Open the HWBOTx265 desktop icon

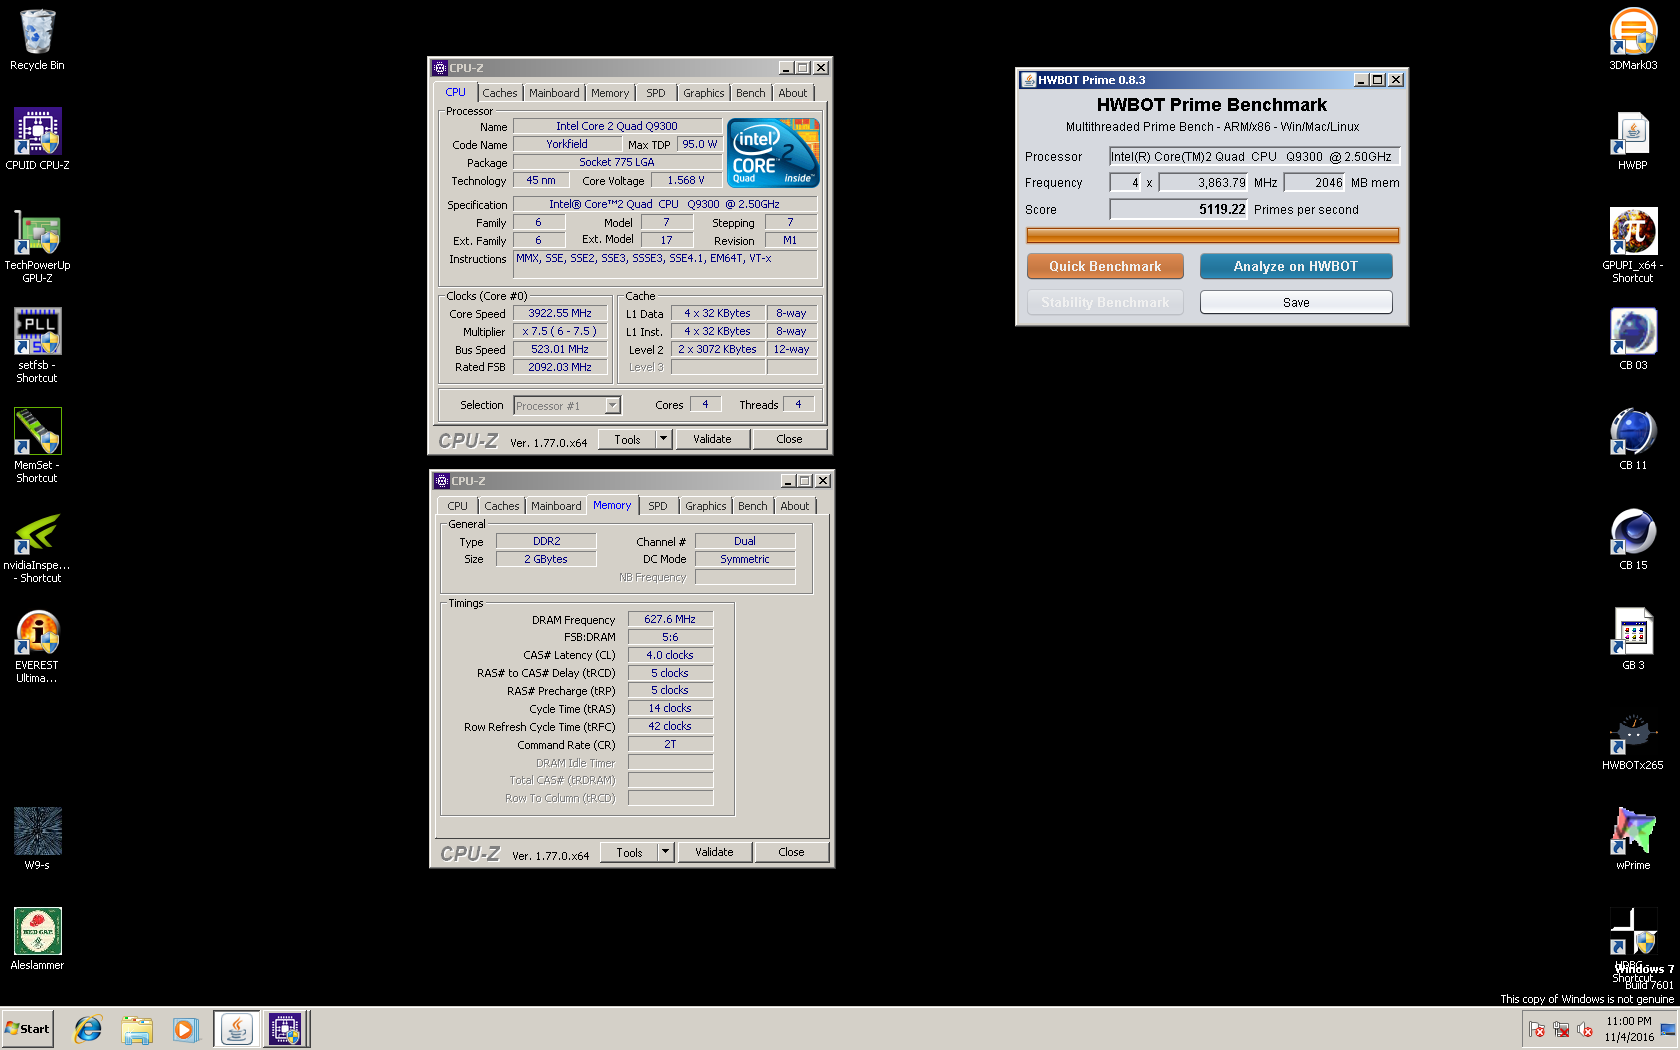pos(1633,740)
